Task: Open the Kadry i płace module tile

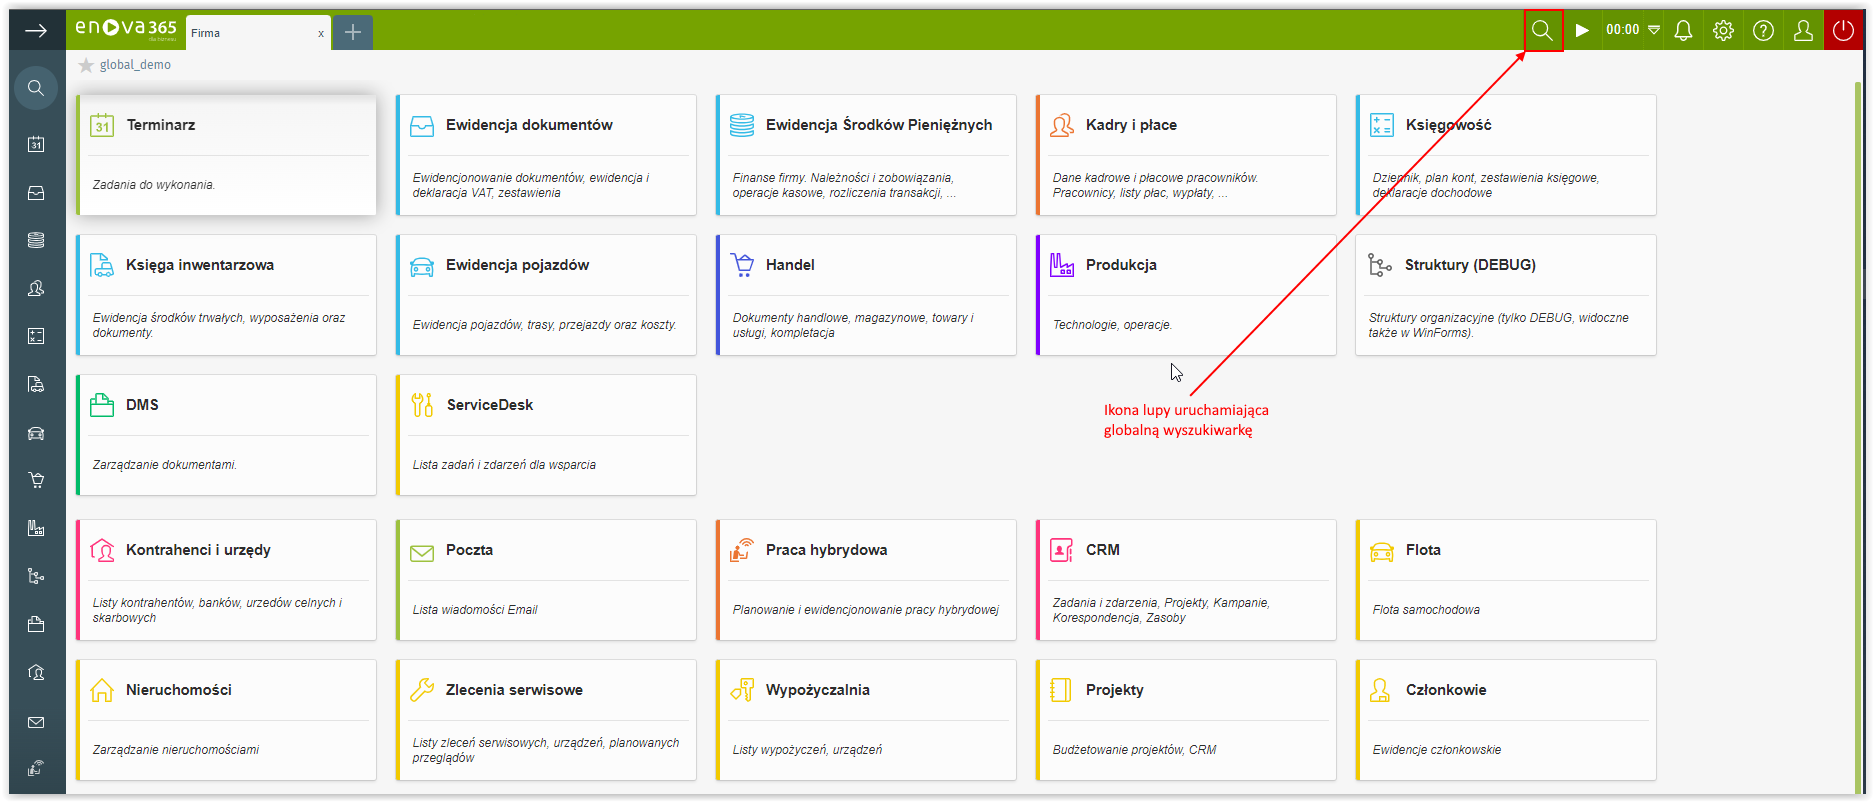Action: [1185, 155]
